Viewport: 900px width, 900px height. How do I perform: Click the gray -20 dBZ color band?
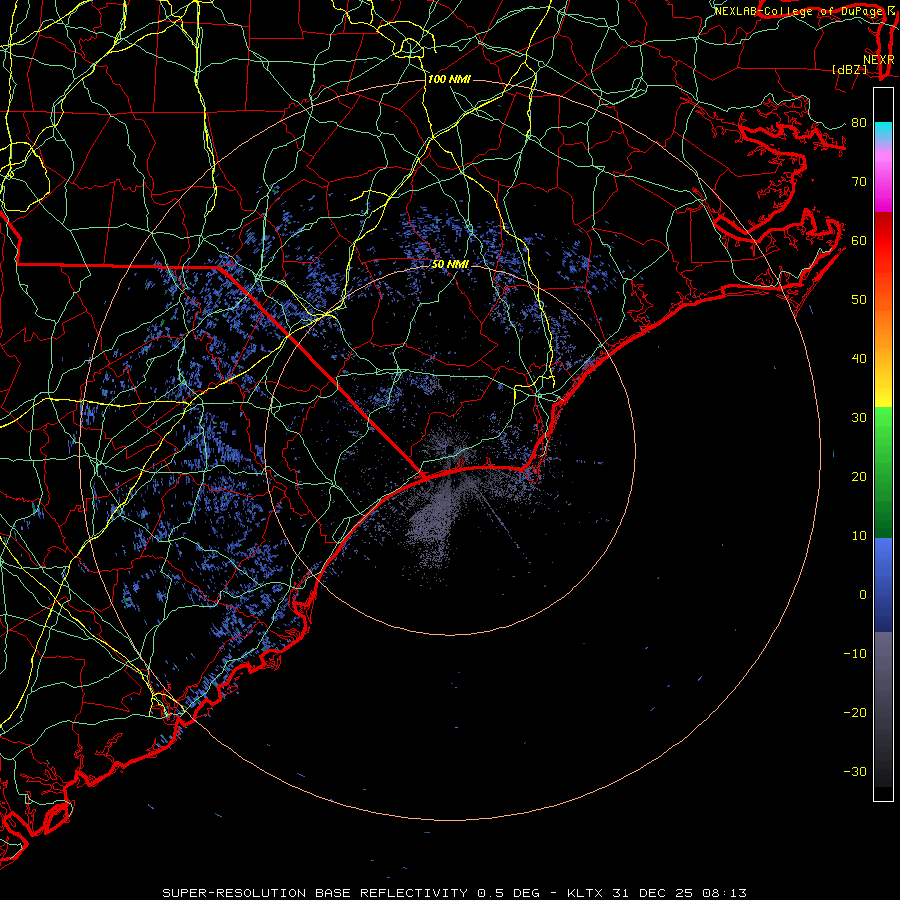point(883,713)
